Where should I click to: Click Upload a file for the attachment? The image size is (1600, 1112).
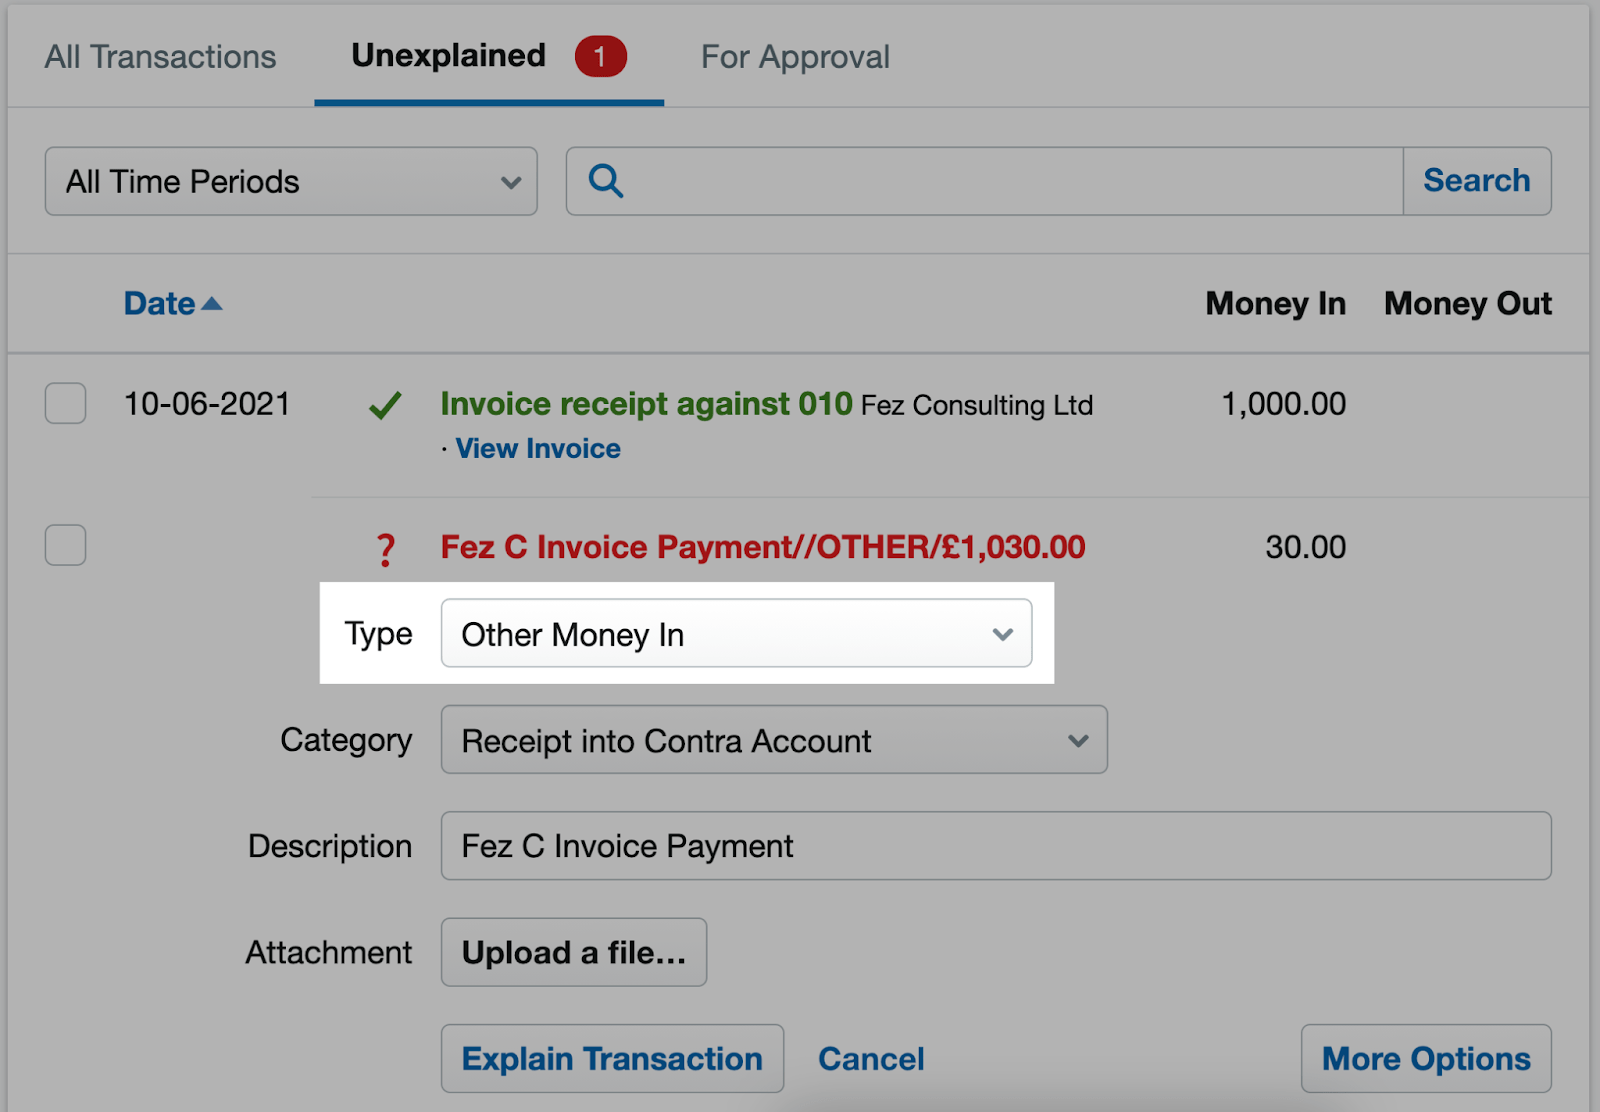click(573, 952)
